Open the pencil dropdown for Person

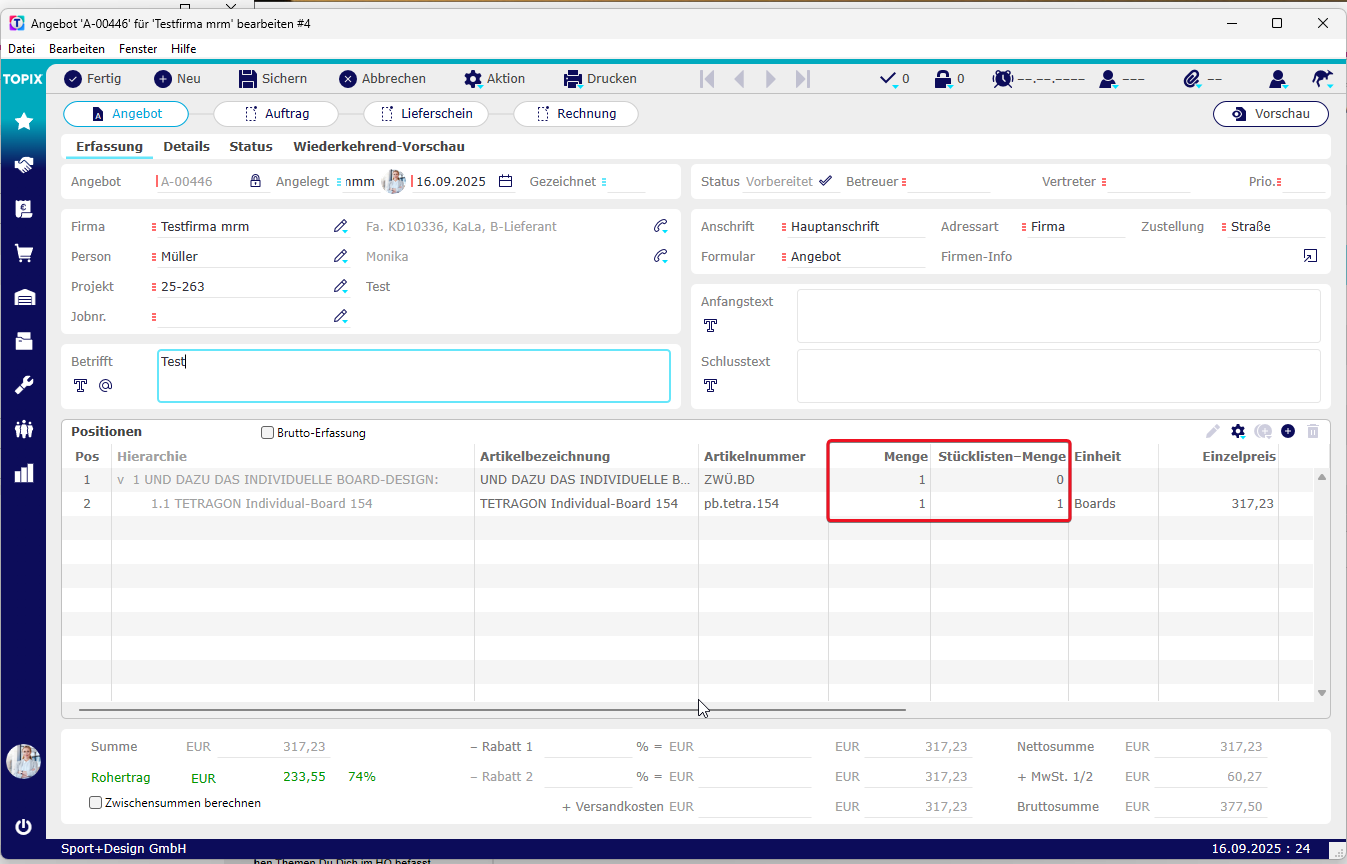pos(341,257)
